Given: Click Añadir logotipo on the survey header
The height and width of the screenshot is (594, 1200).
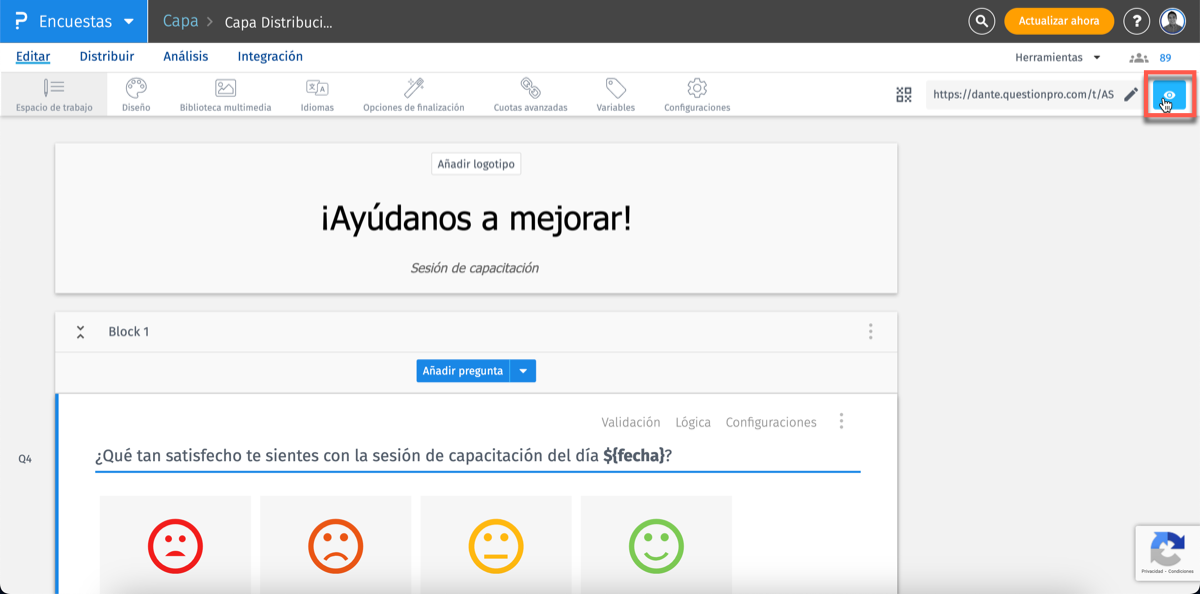Looking at the screenshot, I should 476,163.
